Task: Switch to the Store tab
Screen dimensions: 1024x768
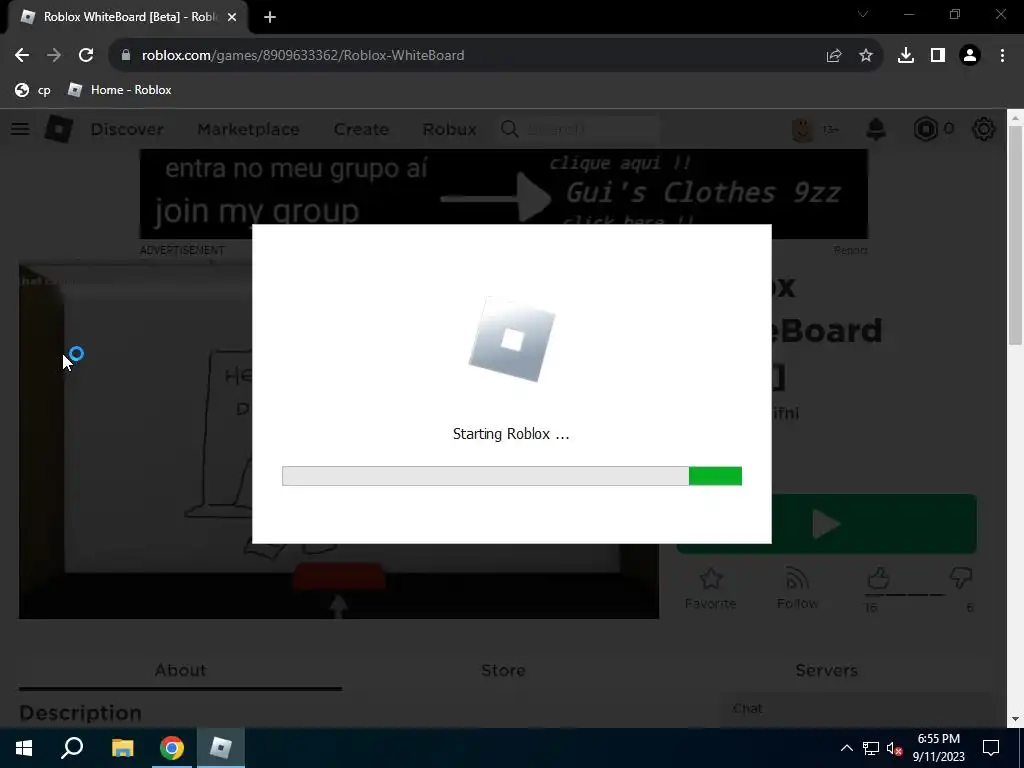Action: tap(503, 671)
